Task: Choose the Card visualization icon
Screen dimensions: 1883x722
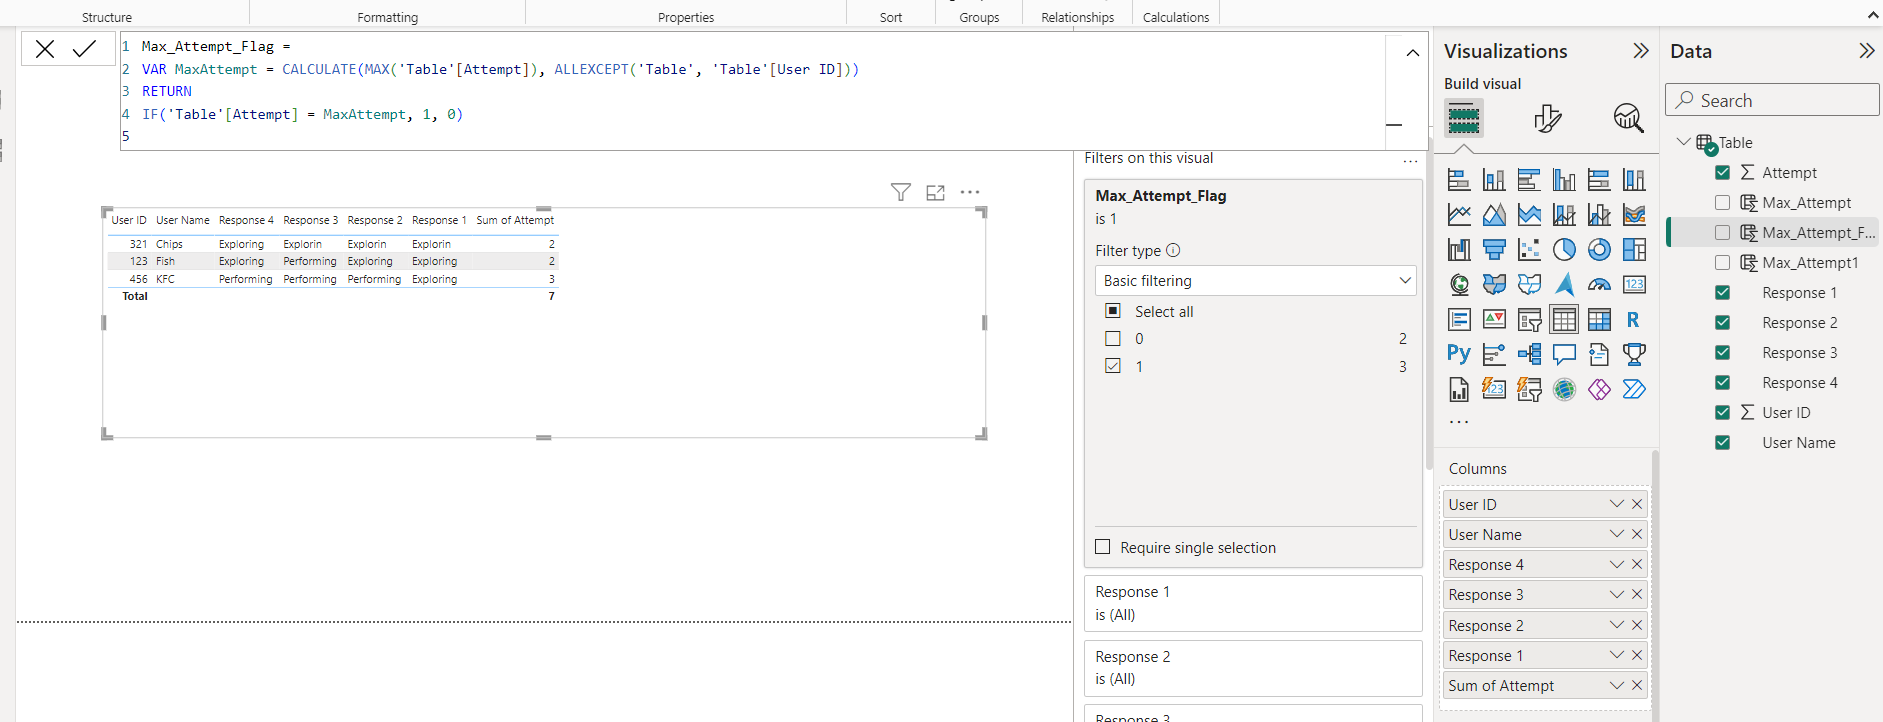Action: tap(1634, 284)
